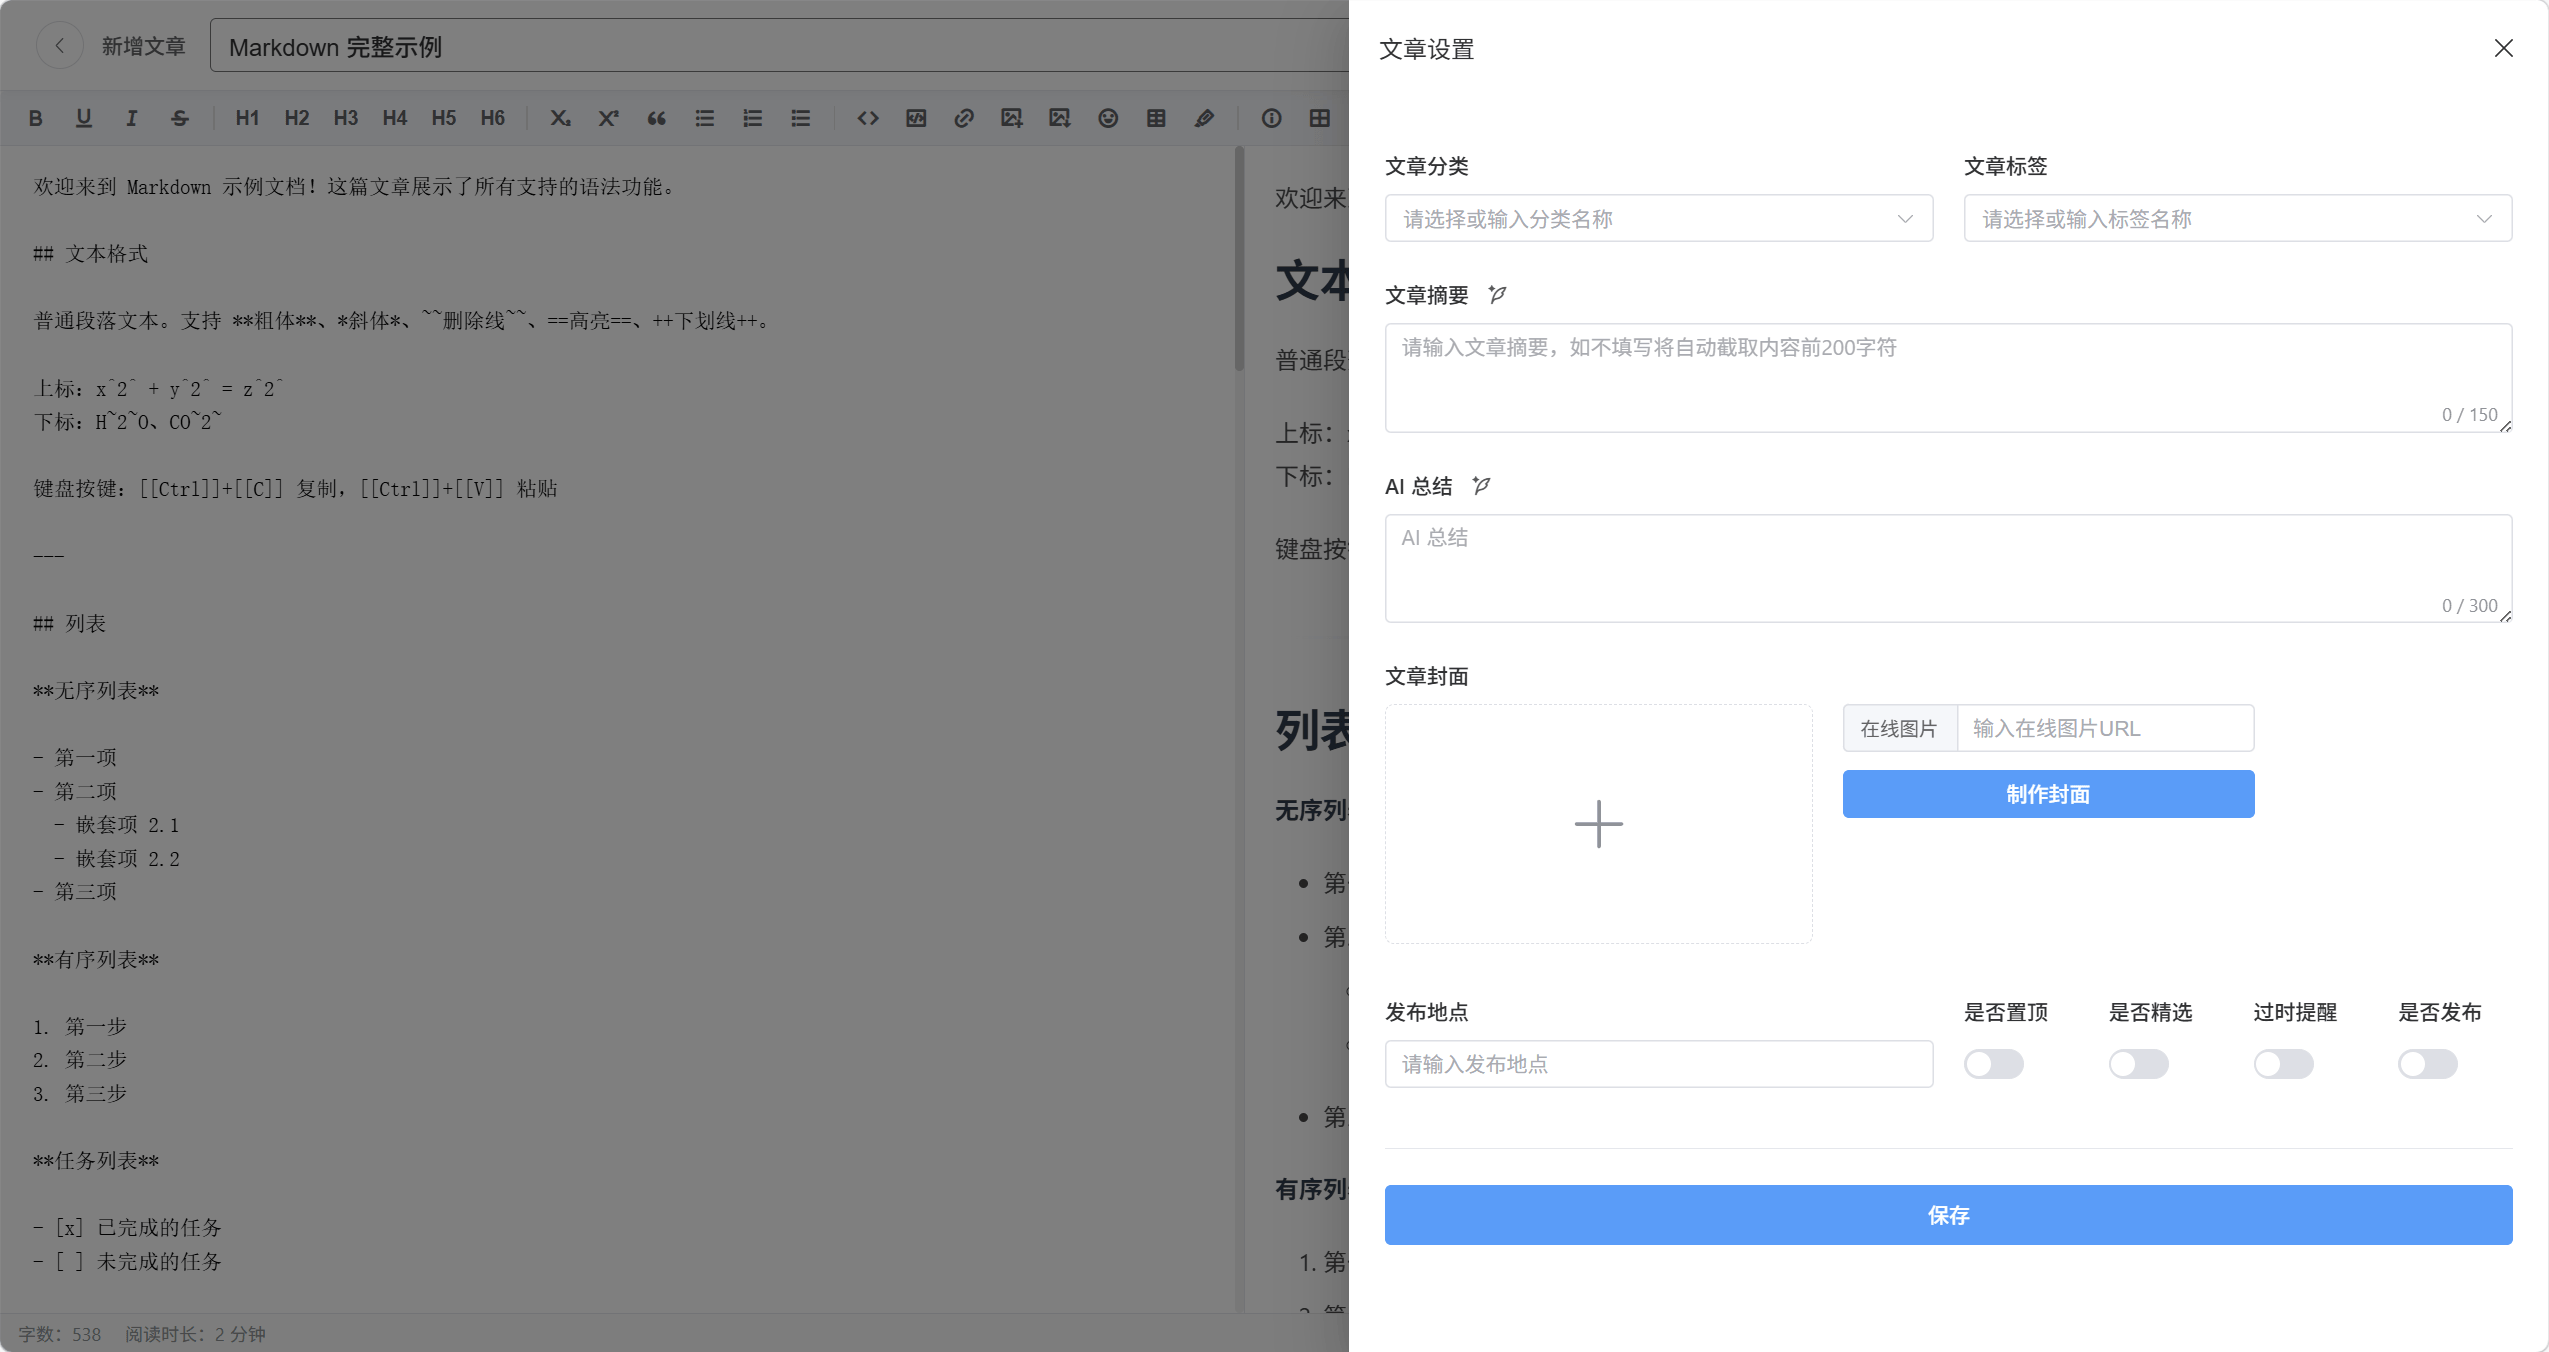Click the '3. 第三步' line in the editor

(80, 1094)
